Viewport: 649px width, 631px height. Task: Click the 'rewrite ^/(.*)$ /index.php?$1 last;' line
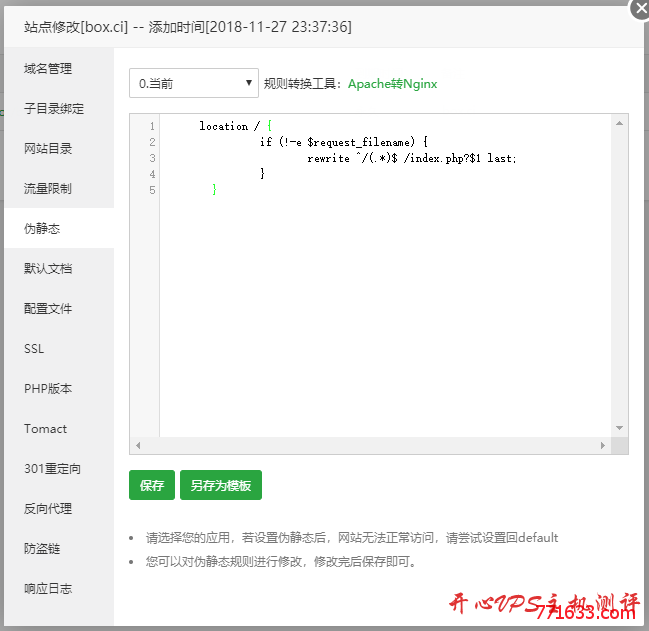coord(411,158)
